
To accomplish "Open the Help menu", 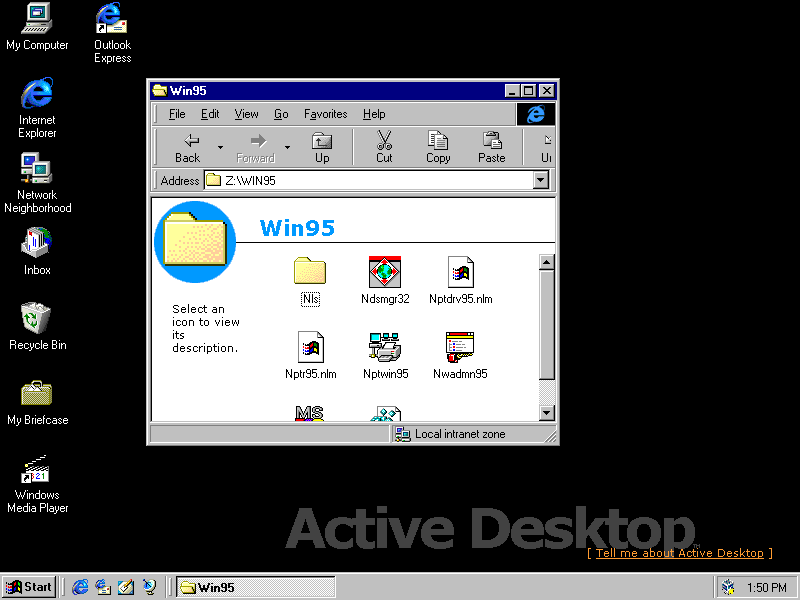I will pyautogui.click(x=374, y=114).
